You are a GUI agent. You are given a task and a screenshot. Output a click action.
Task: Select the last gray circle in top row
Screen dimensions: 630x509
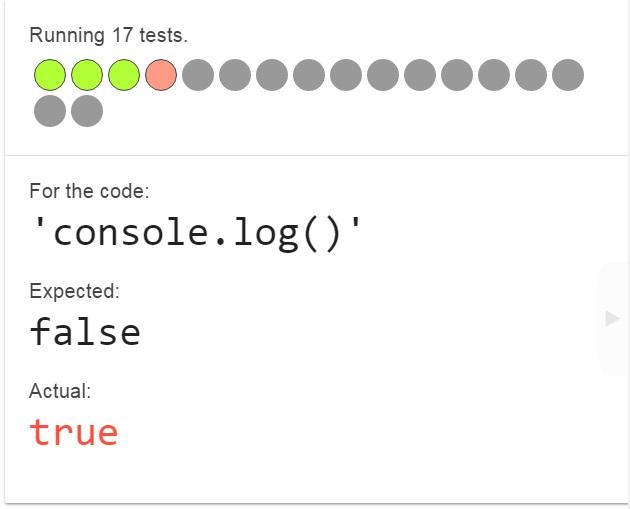click(x=567, y=75)
